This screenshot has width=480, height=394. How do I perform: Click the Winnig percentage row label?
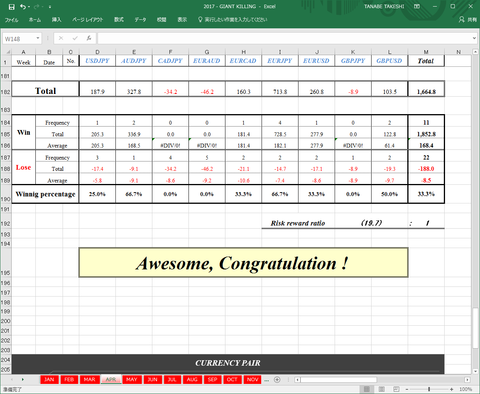[45, 194]
